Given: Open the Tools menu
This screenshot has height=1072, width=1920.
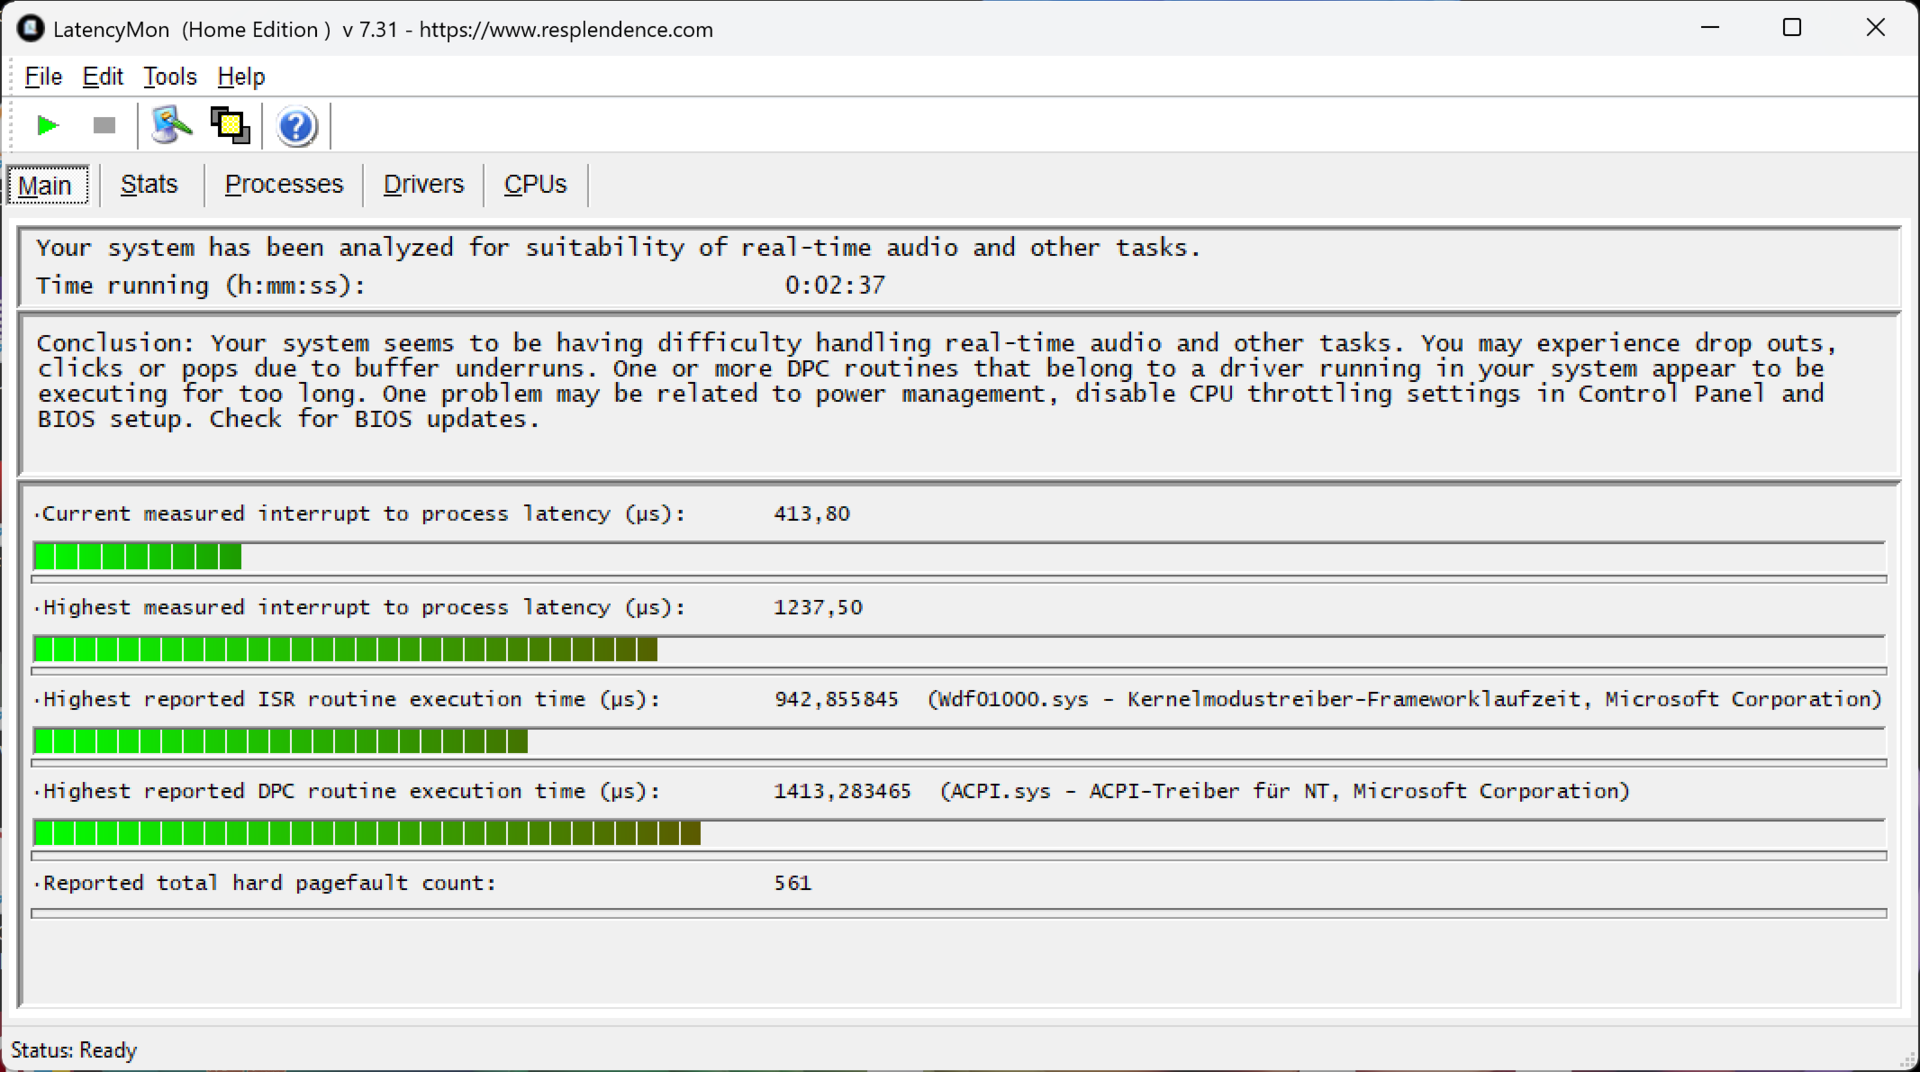Looking at the screenshot, I should (170, 77).
